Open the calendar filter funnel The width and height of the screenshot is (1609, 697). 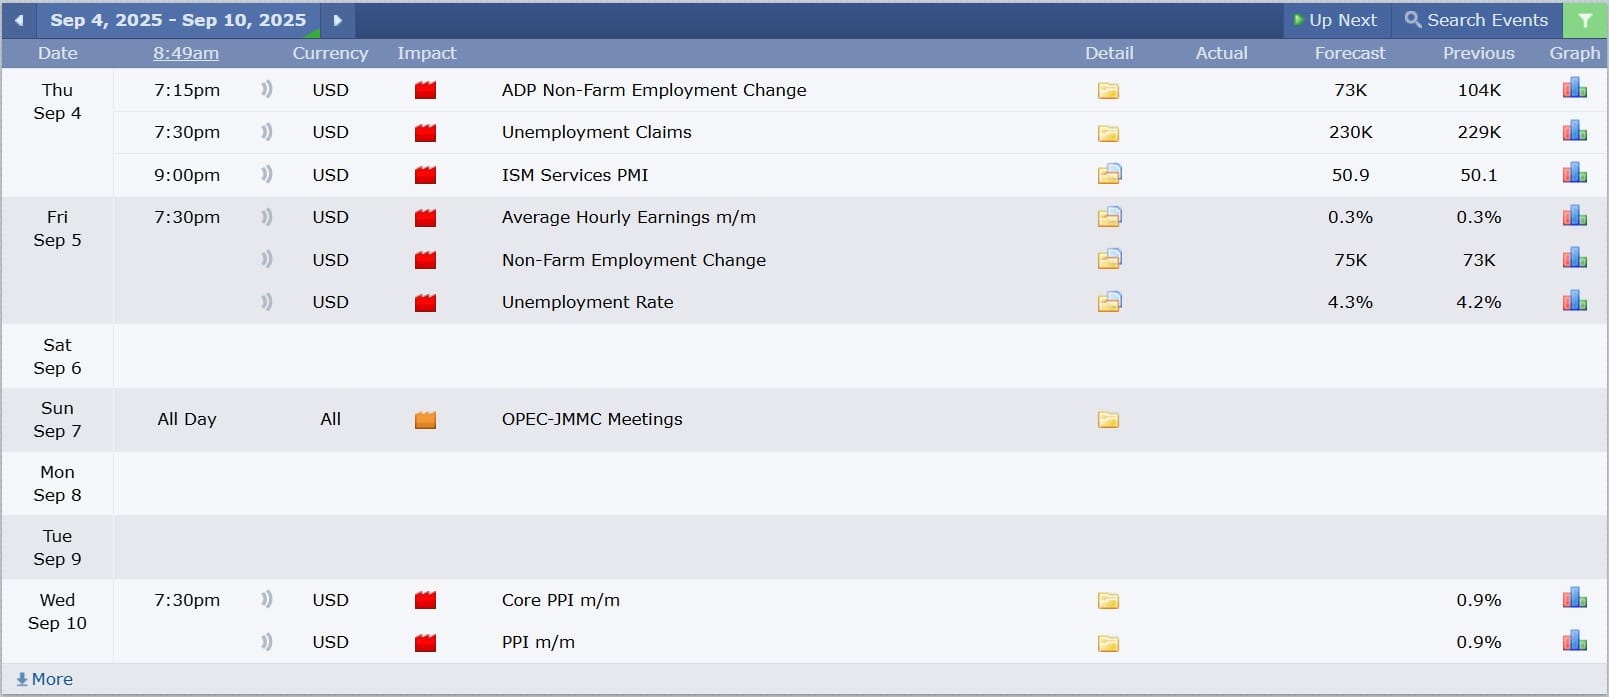coord(1585,20)
